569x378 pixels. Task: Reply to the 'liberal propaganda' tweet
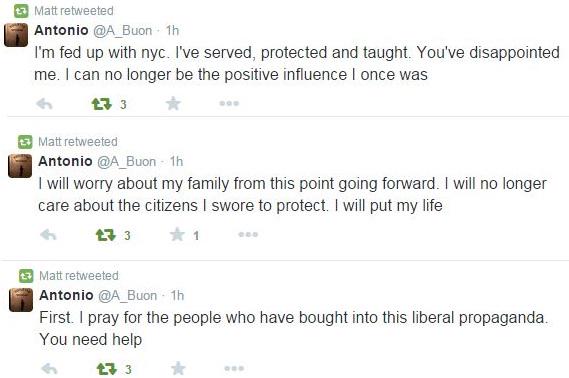point(49,369)
